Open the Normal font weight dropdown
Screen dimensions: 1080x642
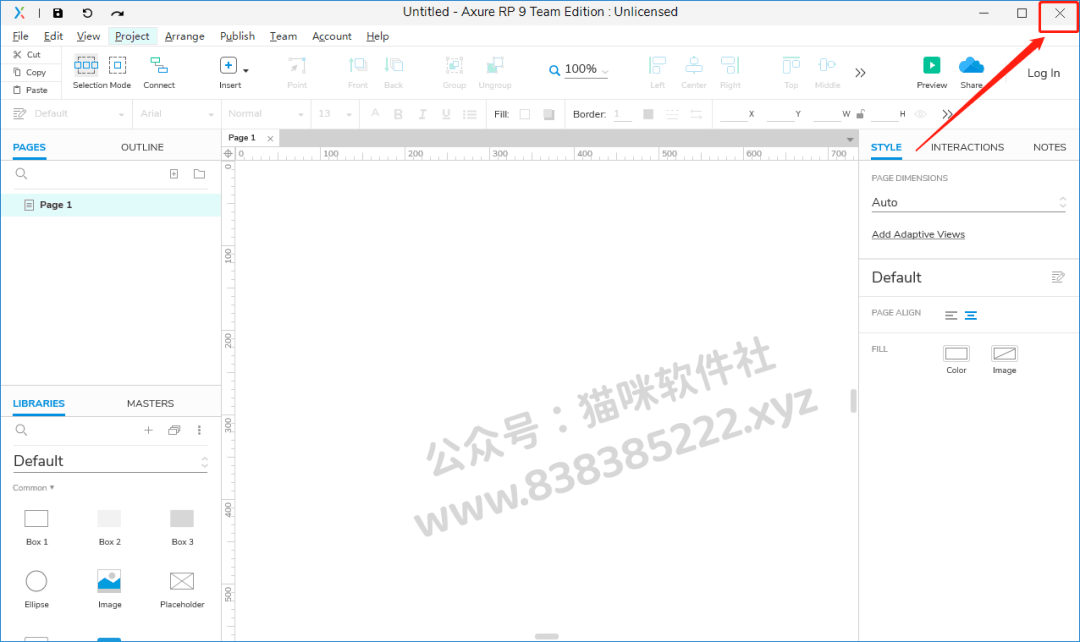click(x=265, y=114)
